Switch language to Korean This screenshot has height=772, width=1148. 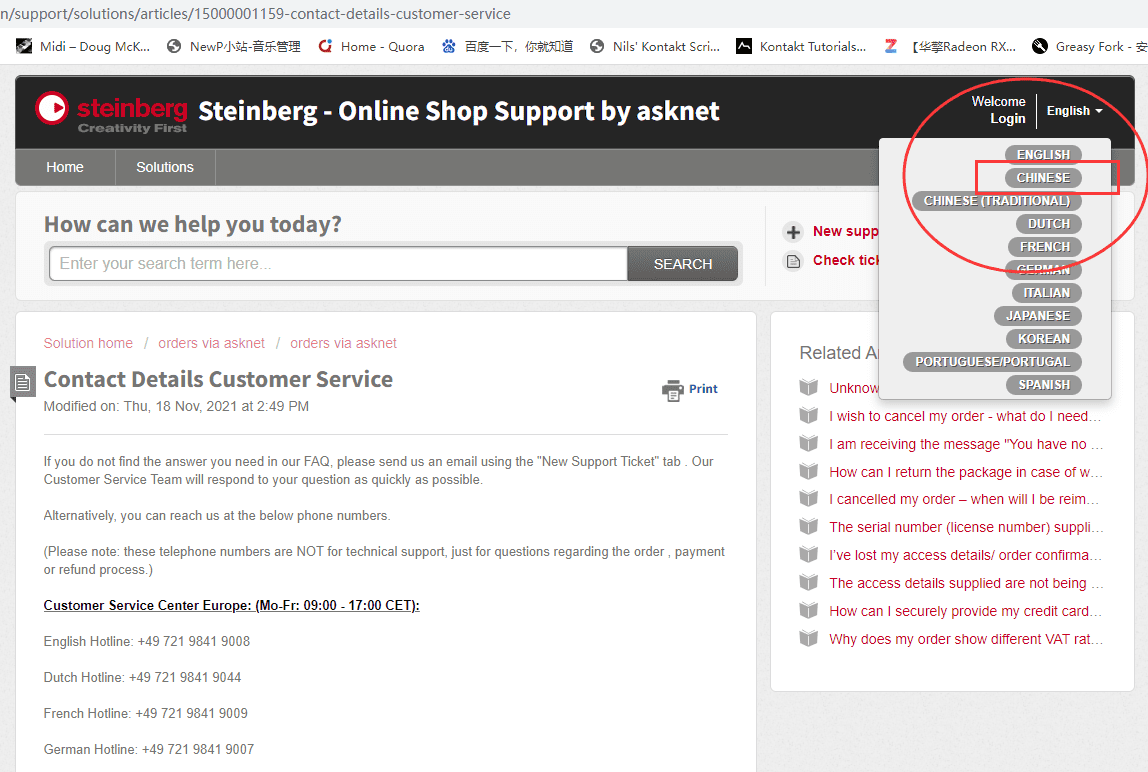point(1044,339)
